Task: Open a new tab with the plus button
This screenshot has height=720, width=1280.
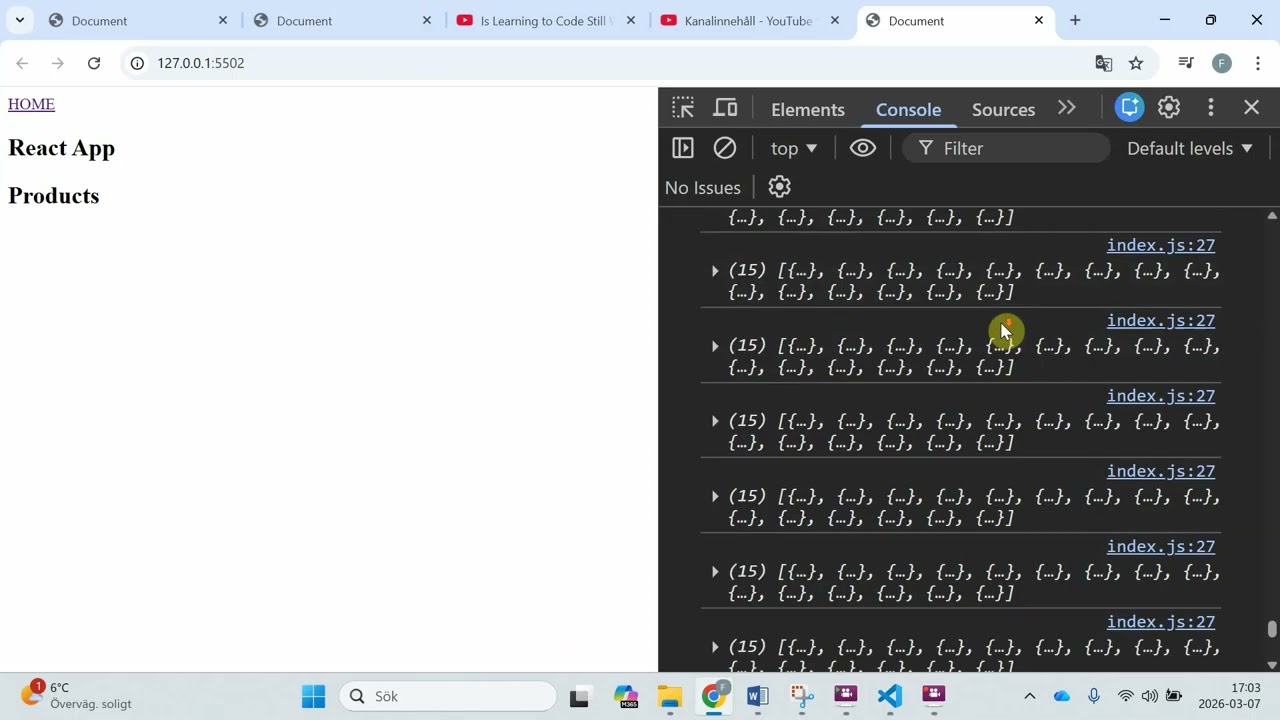Action: [1075, 20]
